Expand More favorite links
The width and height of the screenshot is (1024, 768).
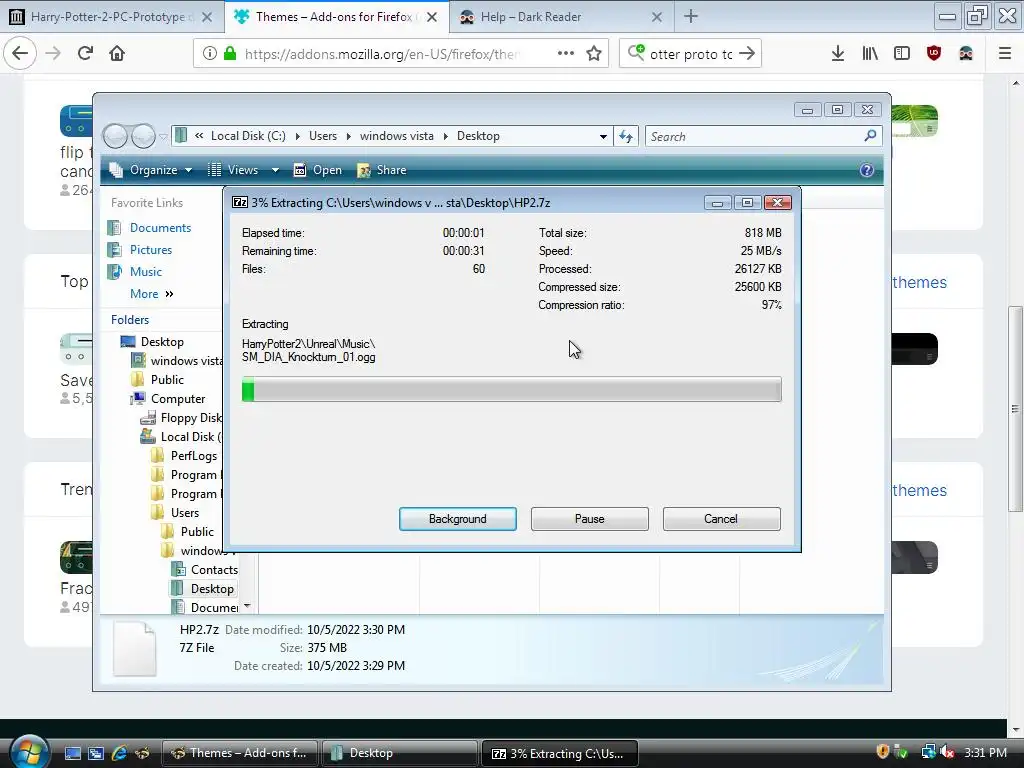[x=152, y=294]
